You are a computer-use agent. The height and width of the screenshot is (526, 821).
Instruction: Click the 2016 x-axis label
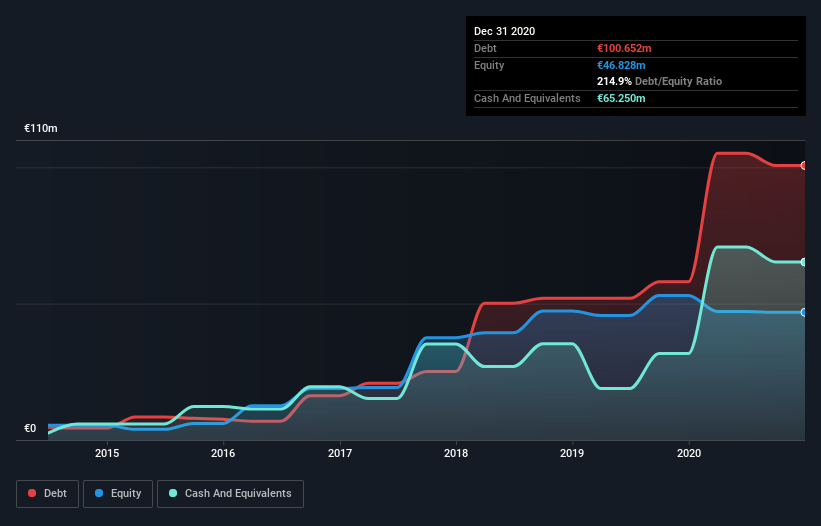[223, 453]
